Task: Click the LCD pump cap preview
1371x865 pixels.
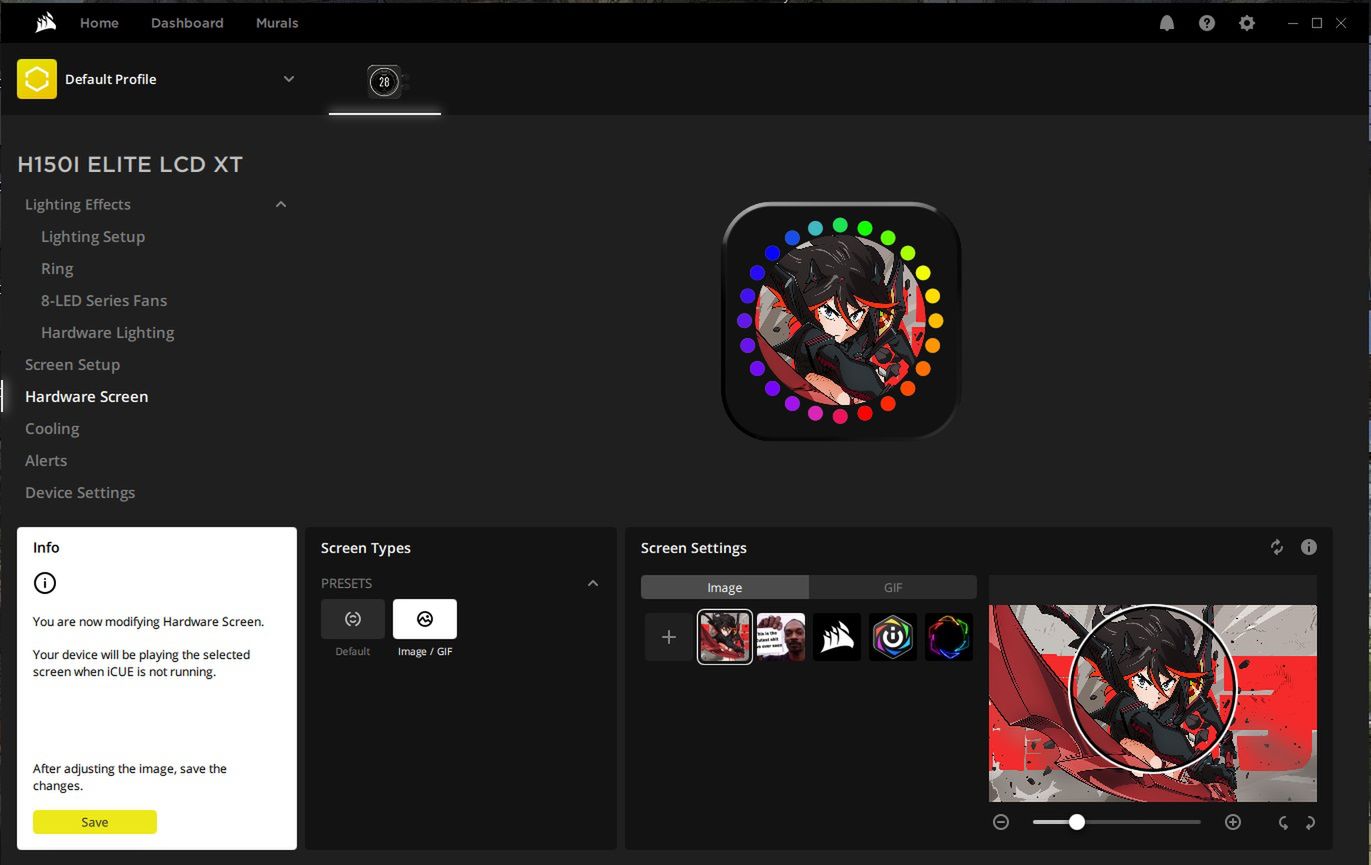Action: point(840,321)
